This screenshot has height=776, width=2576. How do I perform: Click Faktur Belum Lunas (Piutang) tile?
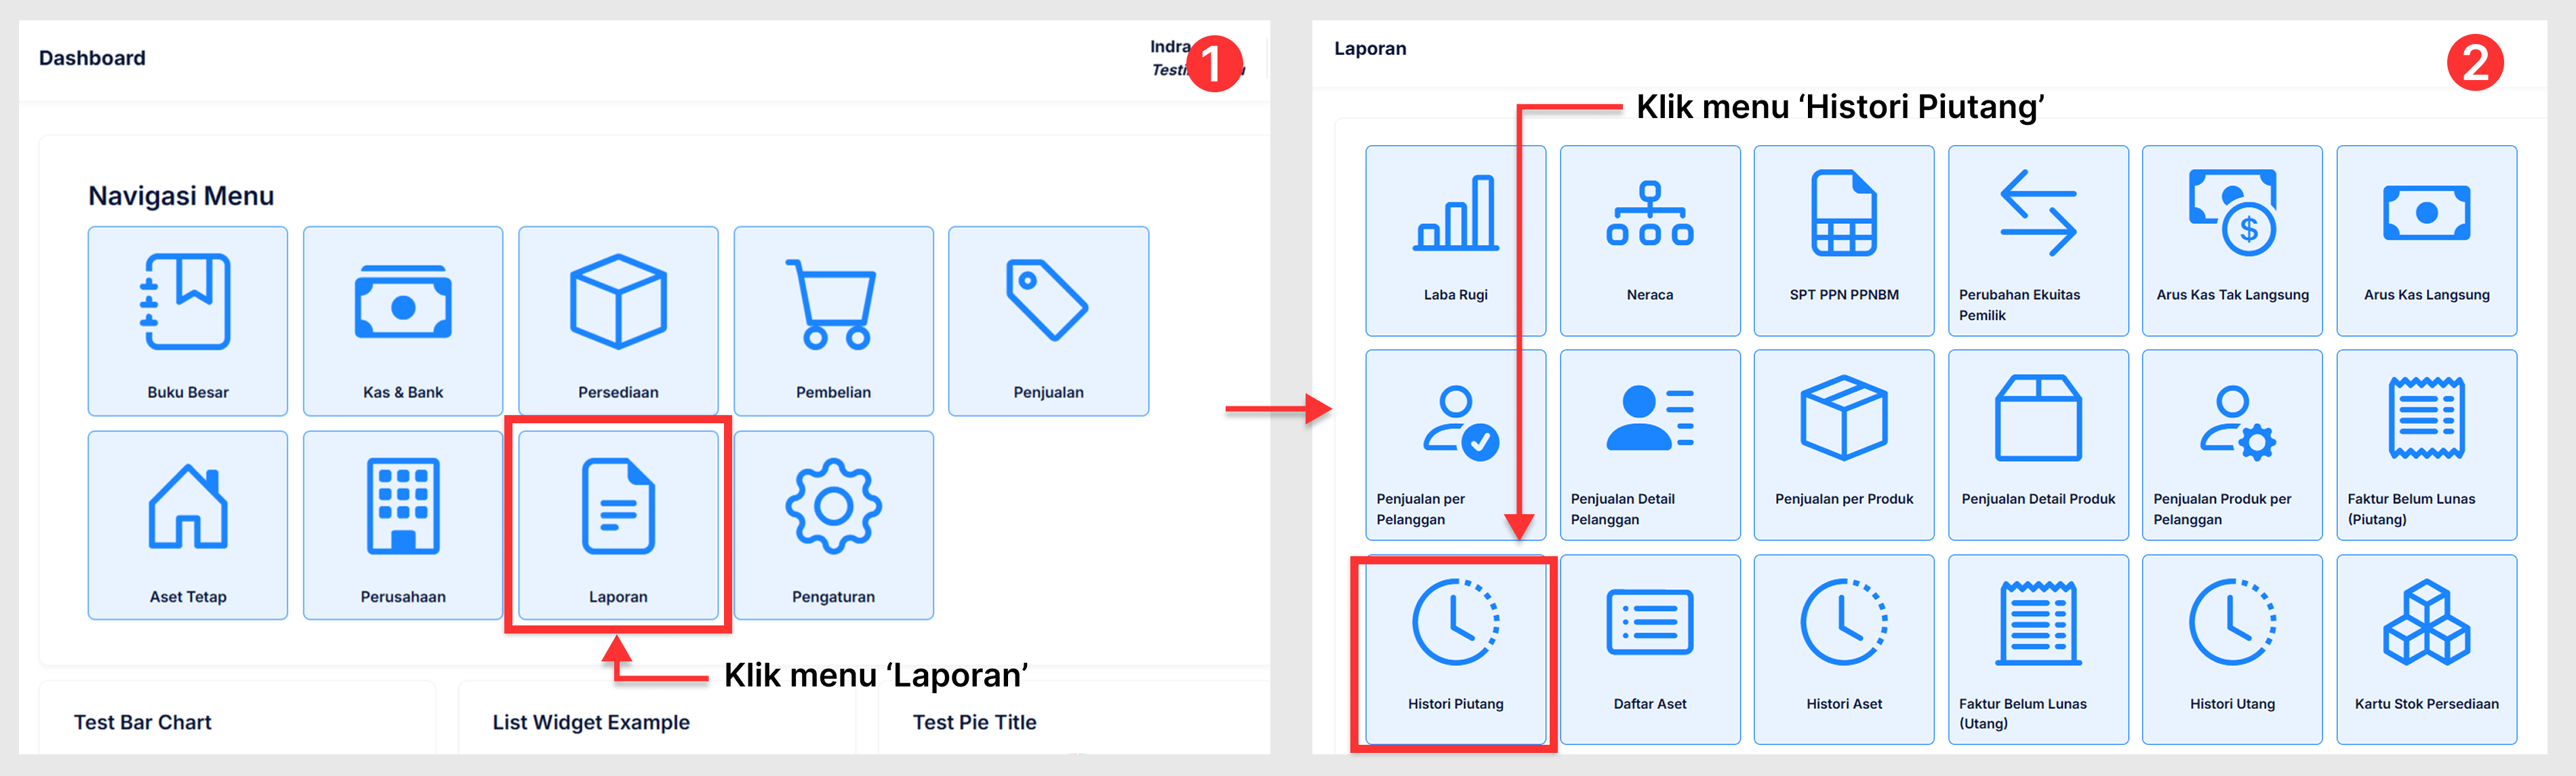point(2426,420)
